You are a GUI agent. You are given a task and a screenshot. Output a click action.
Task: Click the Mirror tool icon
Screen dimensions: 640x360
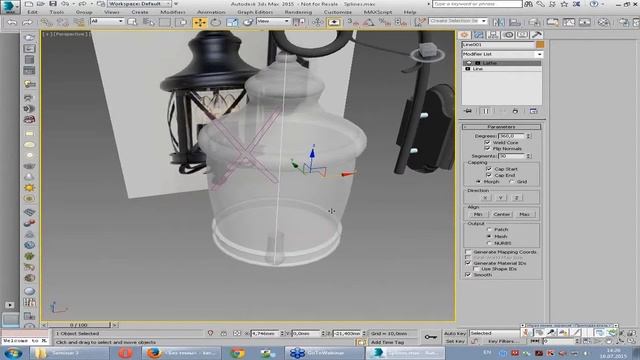498,22
